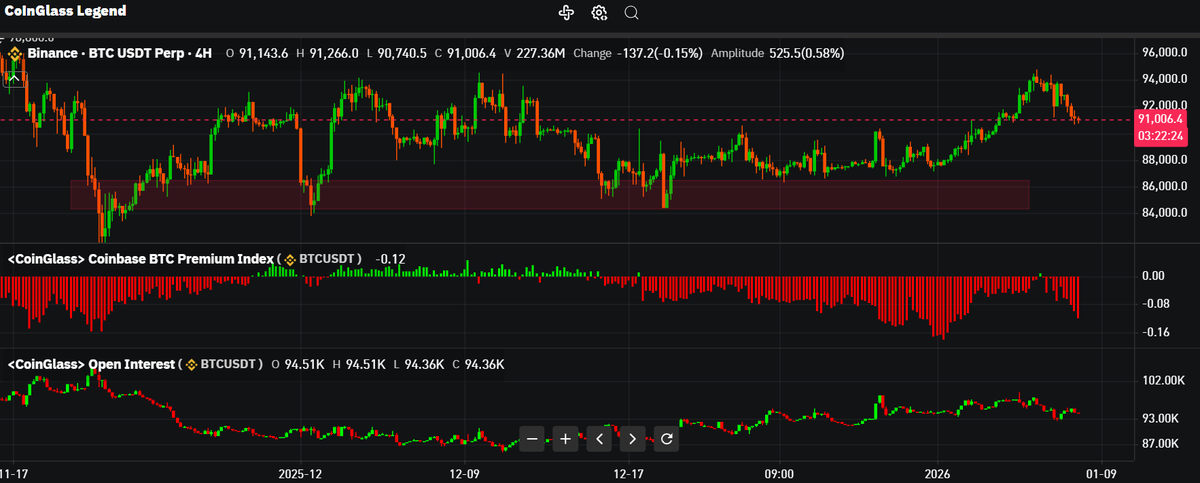Viewport: 1200px width, 483px height.
Task: Click the premium index value -0.12
Action: tap(390, 259)
